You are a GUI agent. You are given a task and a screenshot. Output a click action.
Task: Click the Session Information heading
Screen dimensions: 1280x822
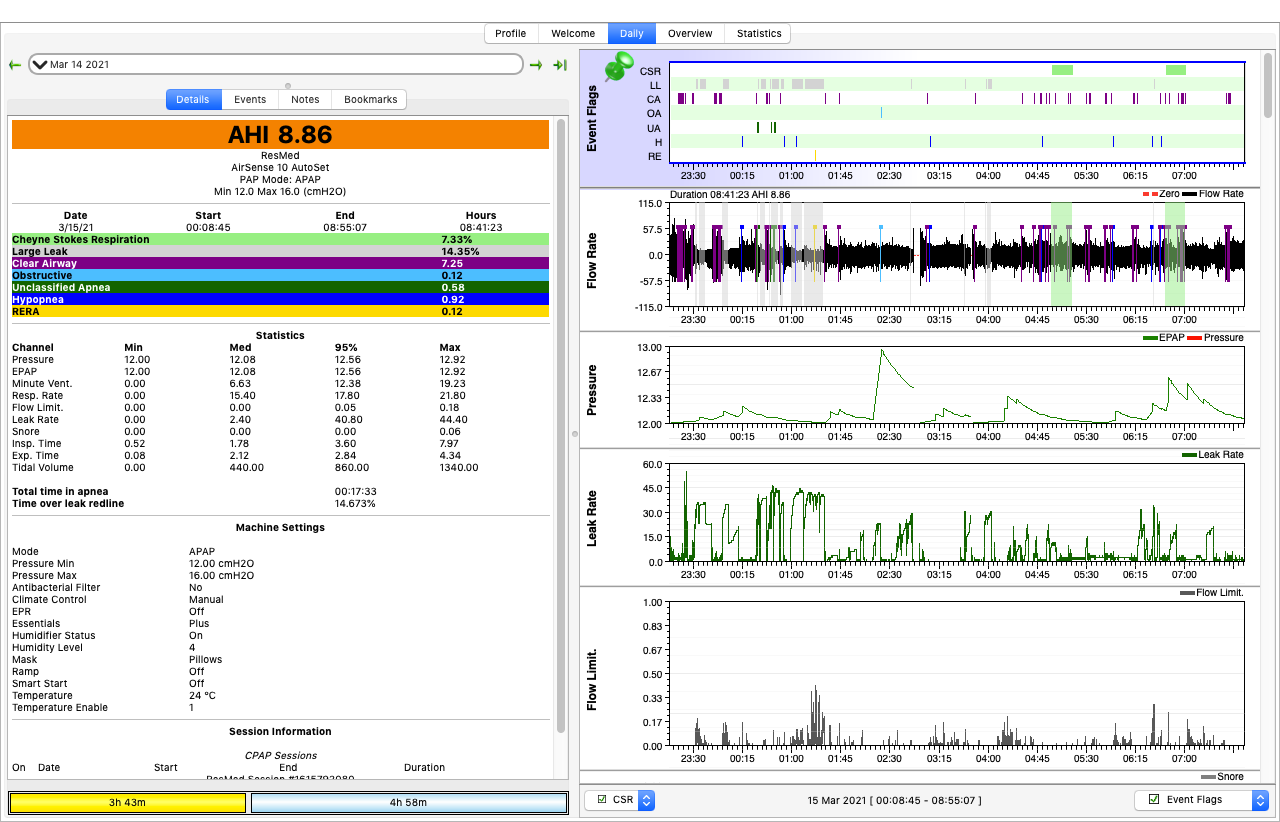click(280, 731)
